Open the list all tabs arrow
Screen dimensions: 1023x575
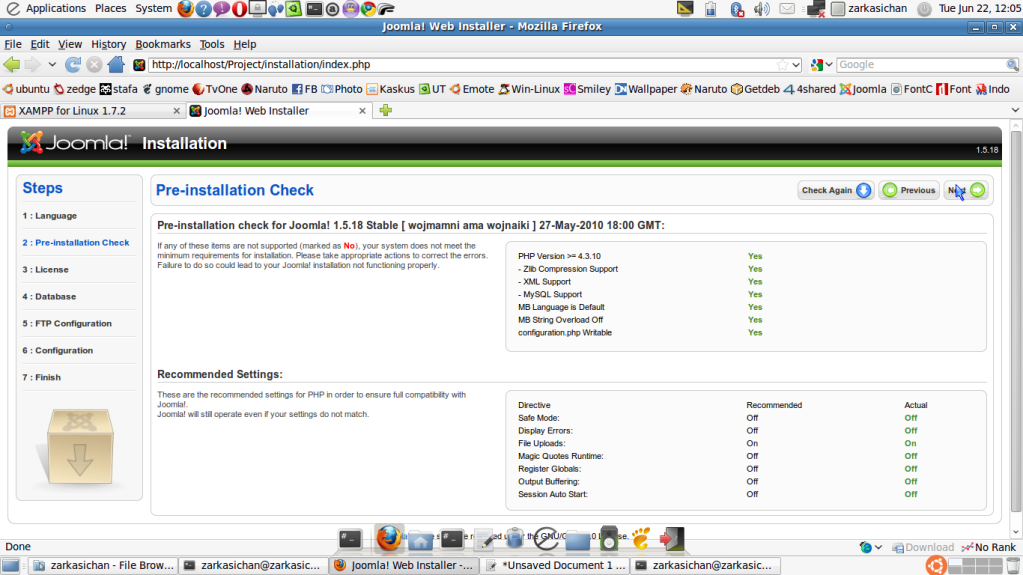click(1015, 110)
